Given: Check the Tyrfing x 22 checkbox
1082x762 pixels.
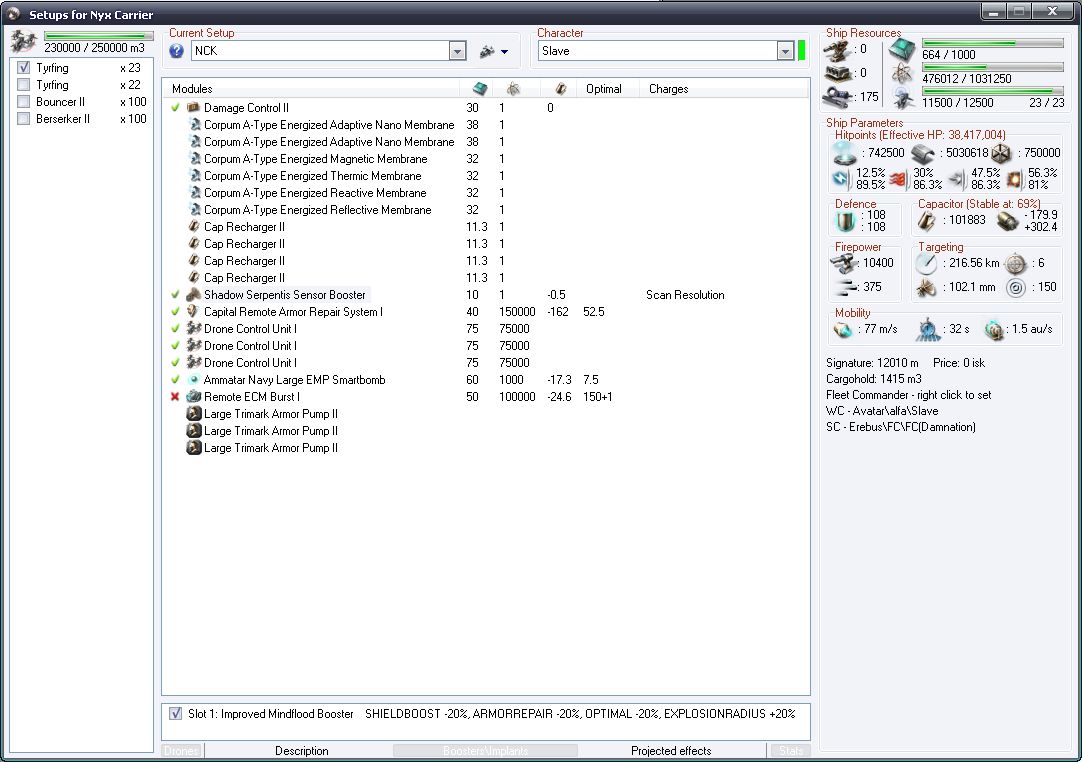Looking at the screenshot, I should (x=23, y=85).
